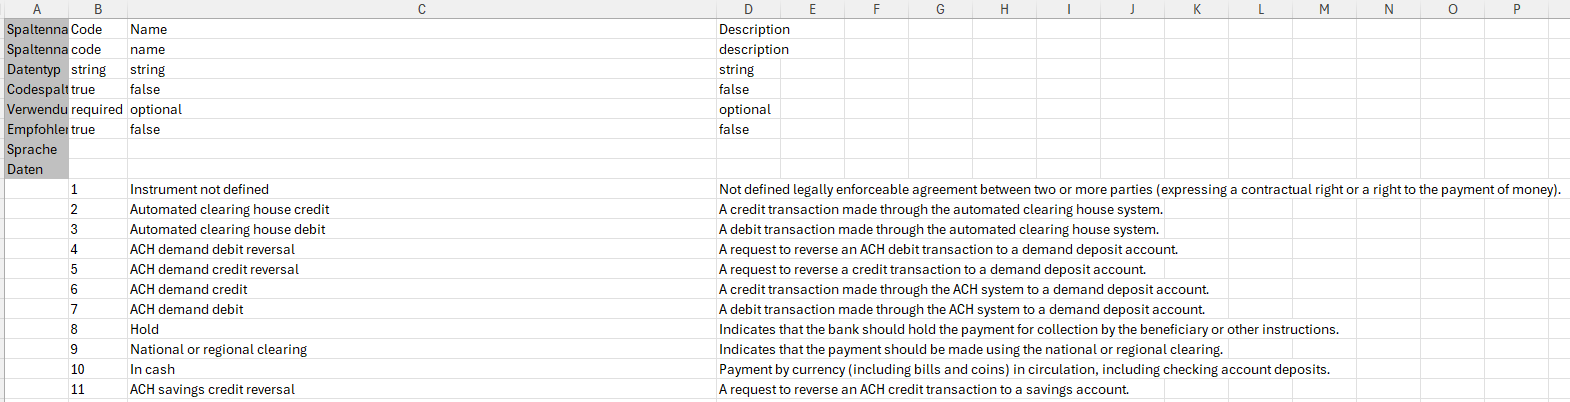Select the 'Verwendu' row label cell

coord(37,109)
